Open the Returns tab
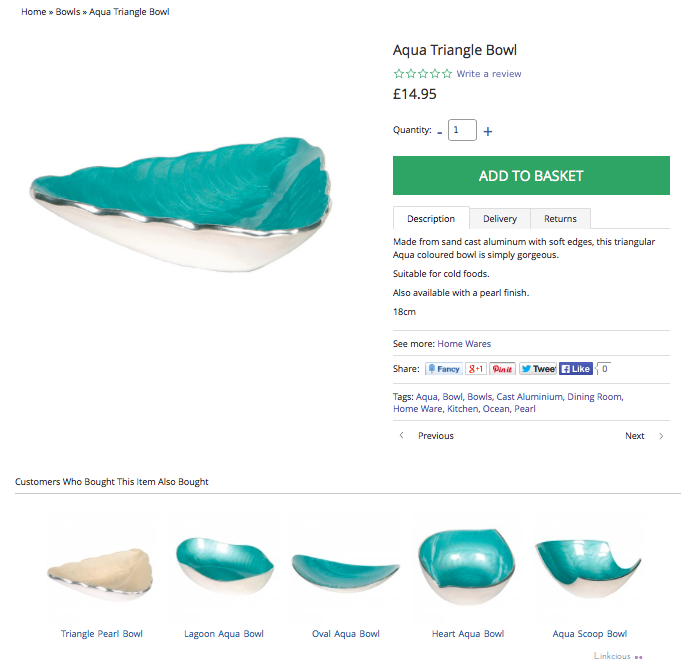Viewport: 699px width, 672px height. click(560, 219)
